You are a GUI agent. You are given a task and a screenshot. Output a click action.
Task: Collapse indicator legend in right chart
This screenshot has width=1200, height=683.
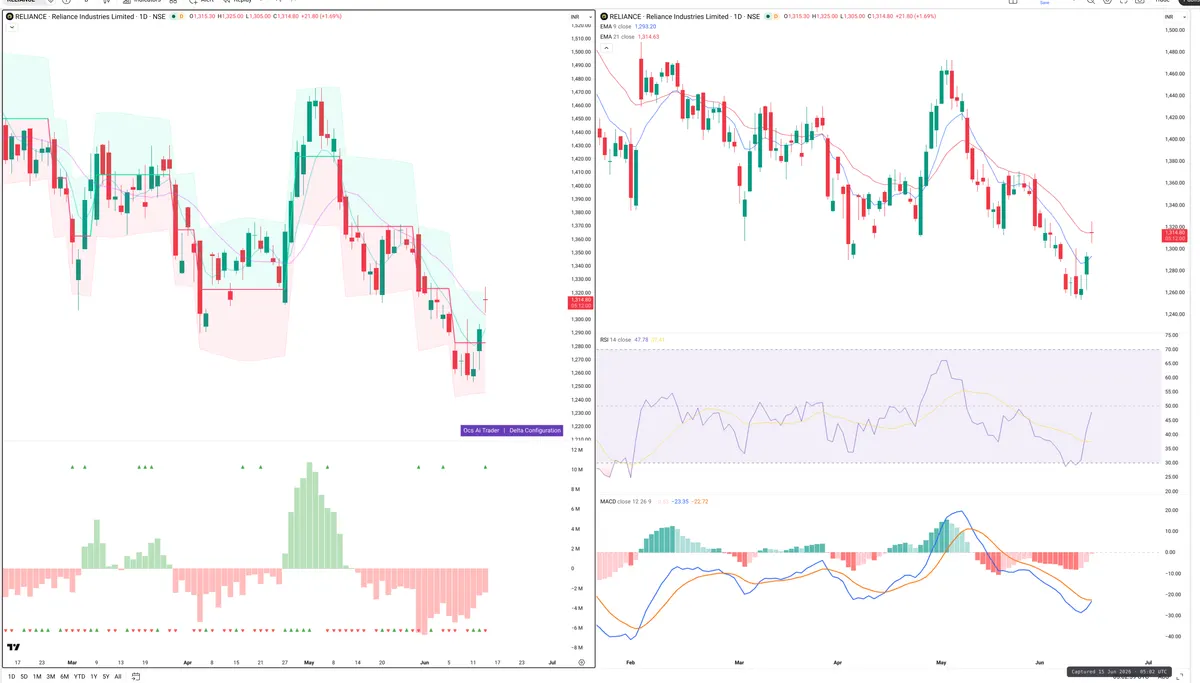605,48
